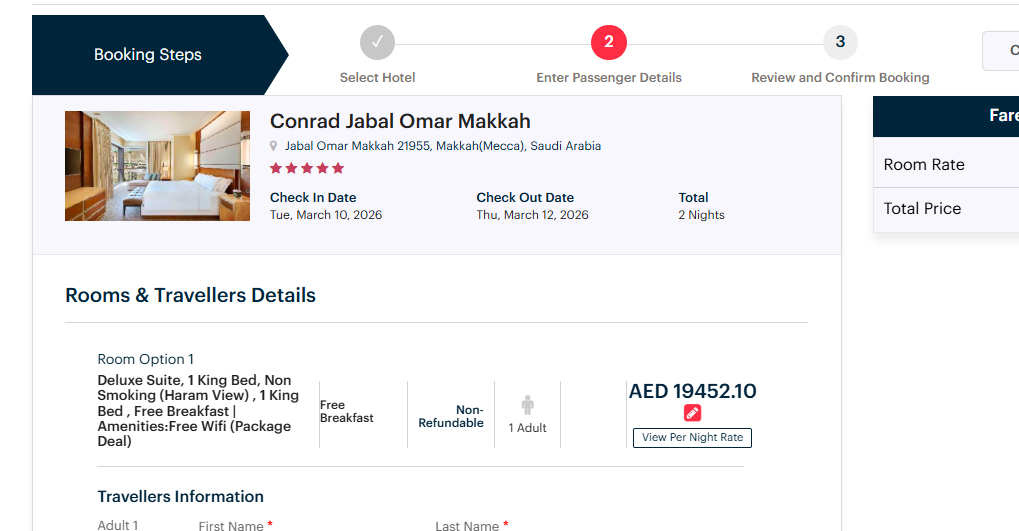Image resolution: width=1019 pixels, height=531 pixels.
Task: Select the Enter Passenger Details step label
Action: 609,77
